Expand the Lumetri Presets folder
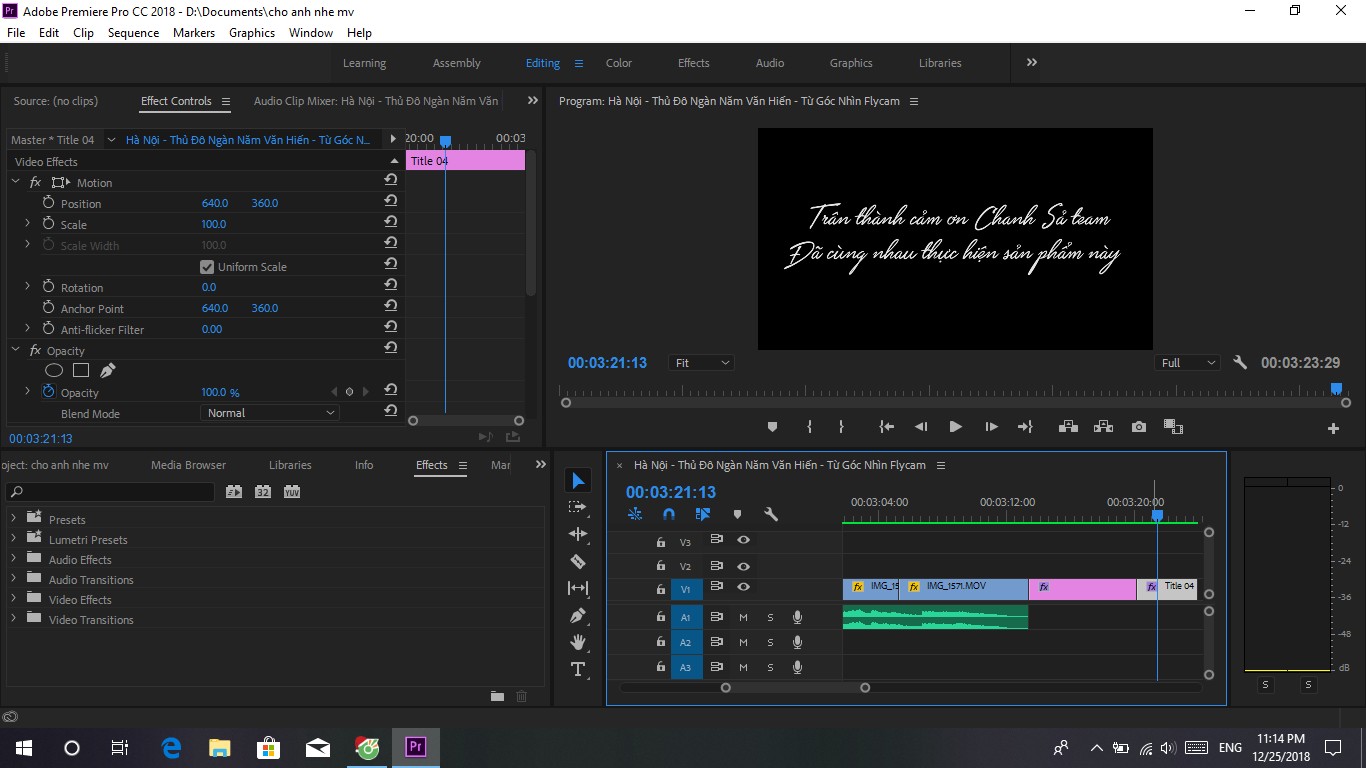Image resolution: width=1366 pixels, height=768 pixels. [x=14, y=539]
